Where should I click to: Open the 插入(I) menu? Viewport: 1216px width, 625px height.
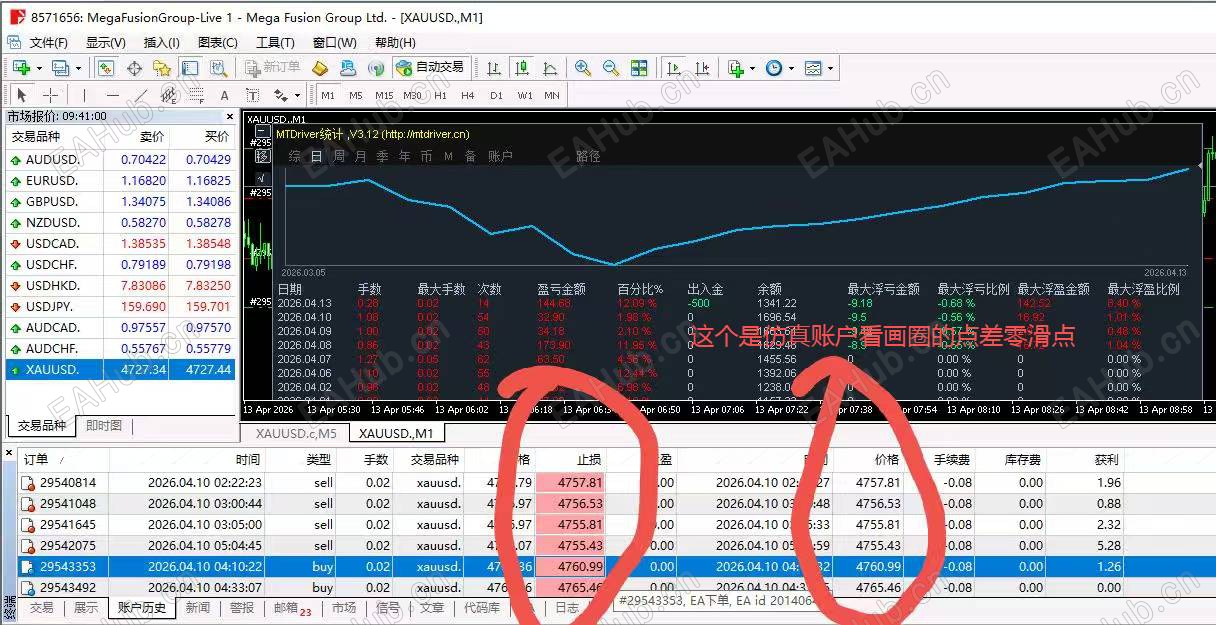coord(162,42)
